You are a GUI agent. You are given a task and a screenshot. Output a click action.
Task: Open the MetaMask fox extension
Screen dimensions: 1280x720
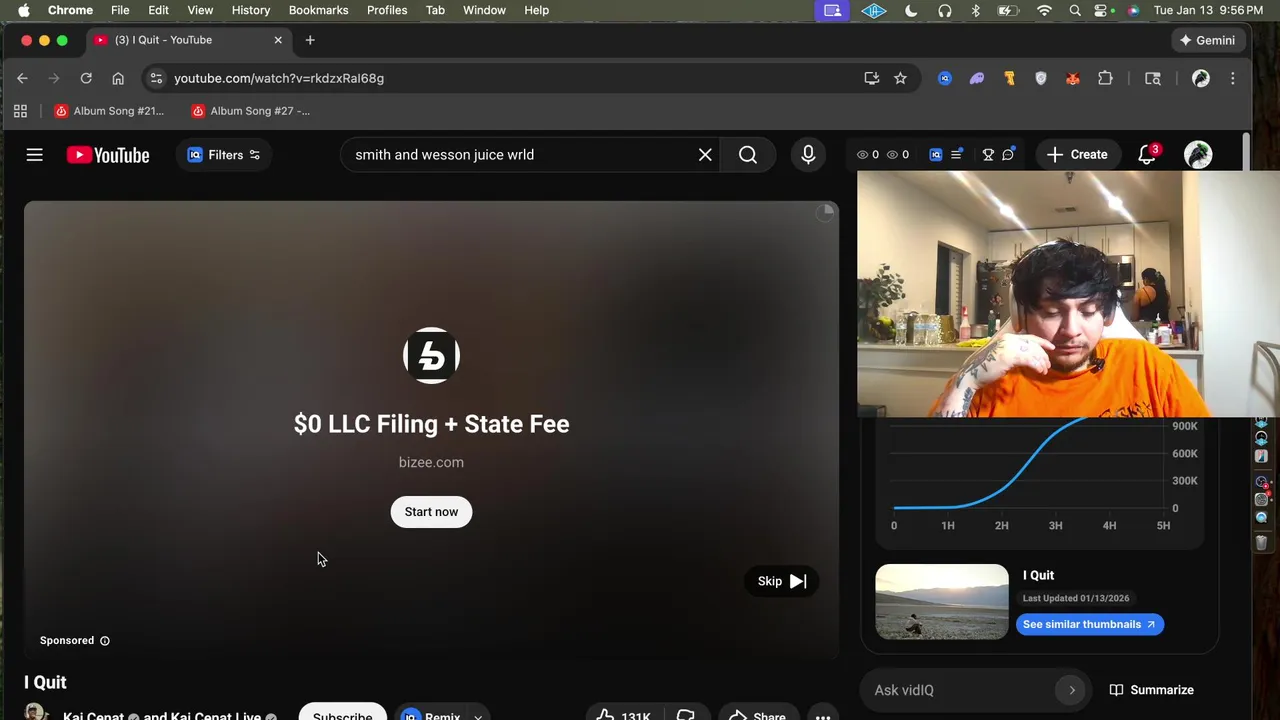click(x=1073, y=78)
